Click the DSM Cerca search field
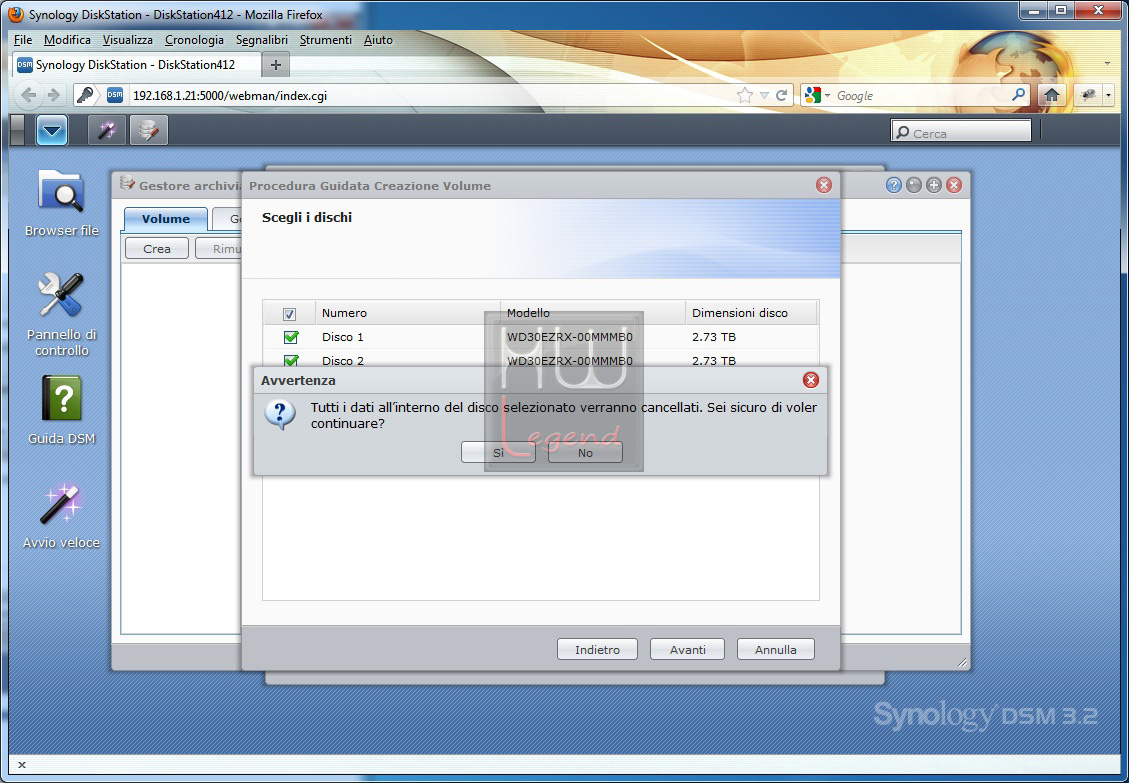 point(961,133)
